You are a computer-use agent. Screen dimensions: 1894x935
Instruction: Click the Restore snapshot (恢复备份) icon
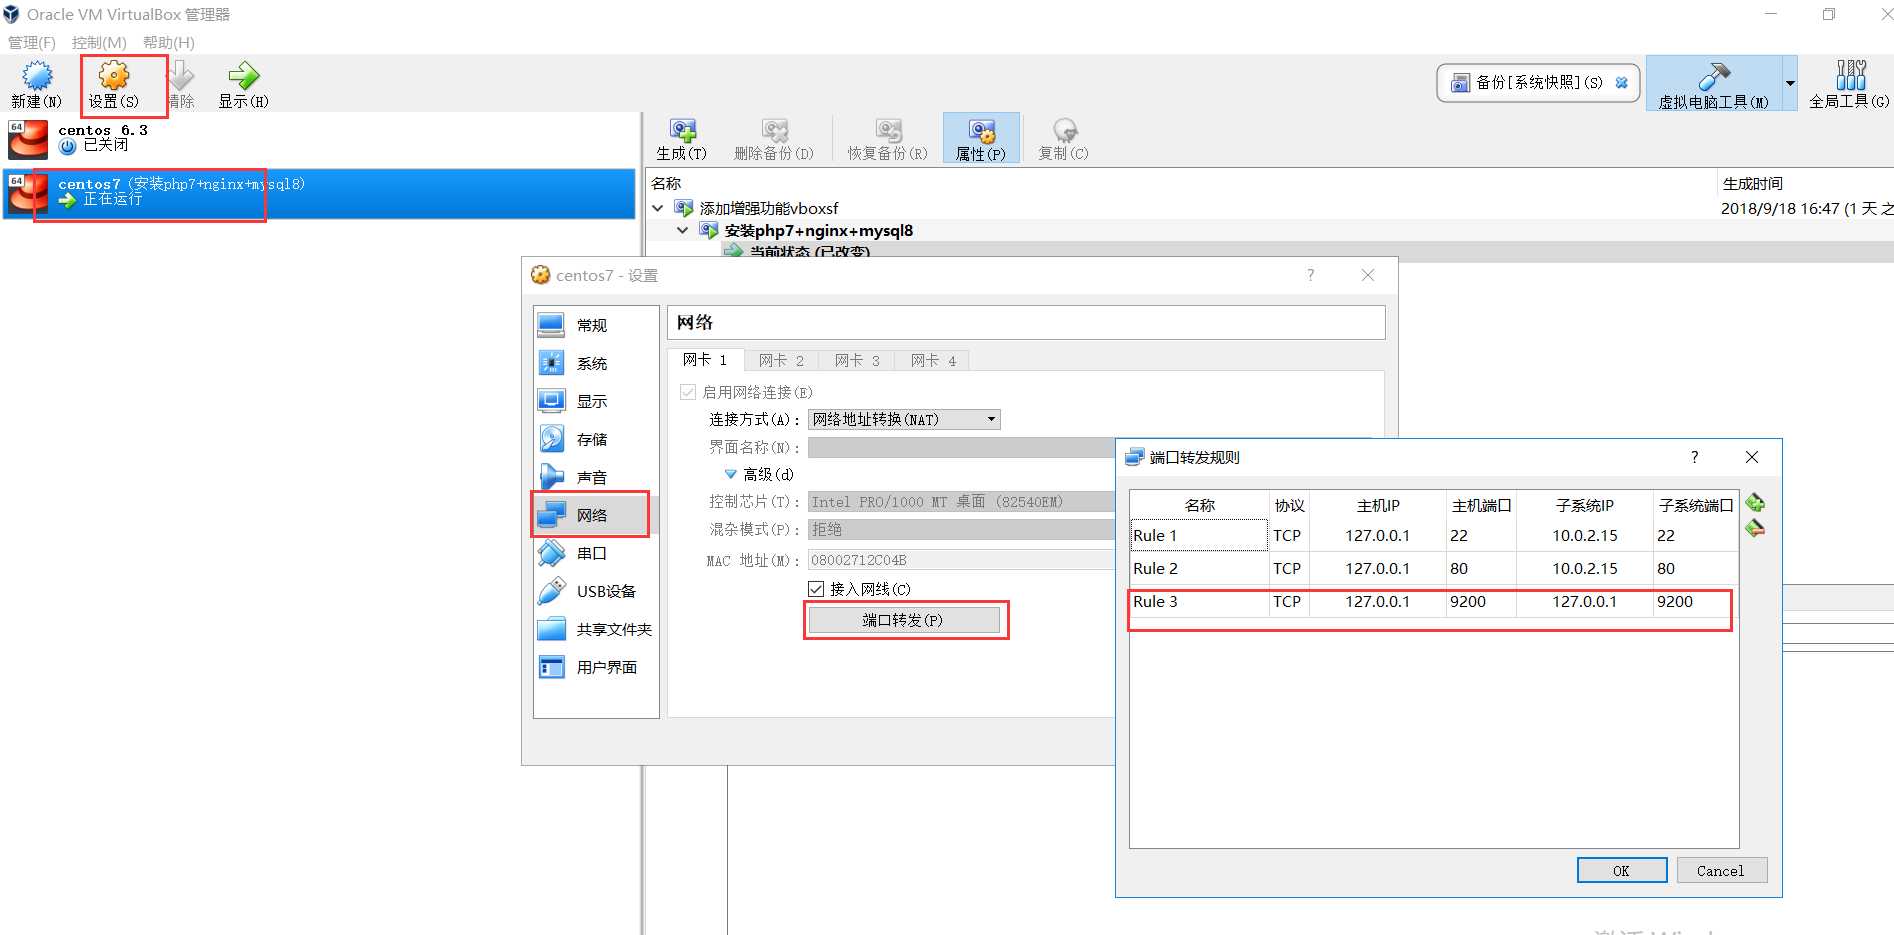(x=887, y=138)
